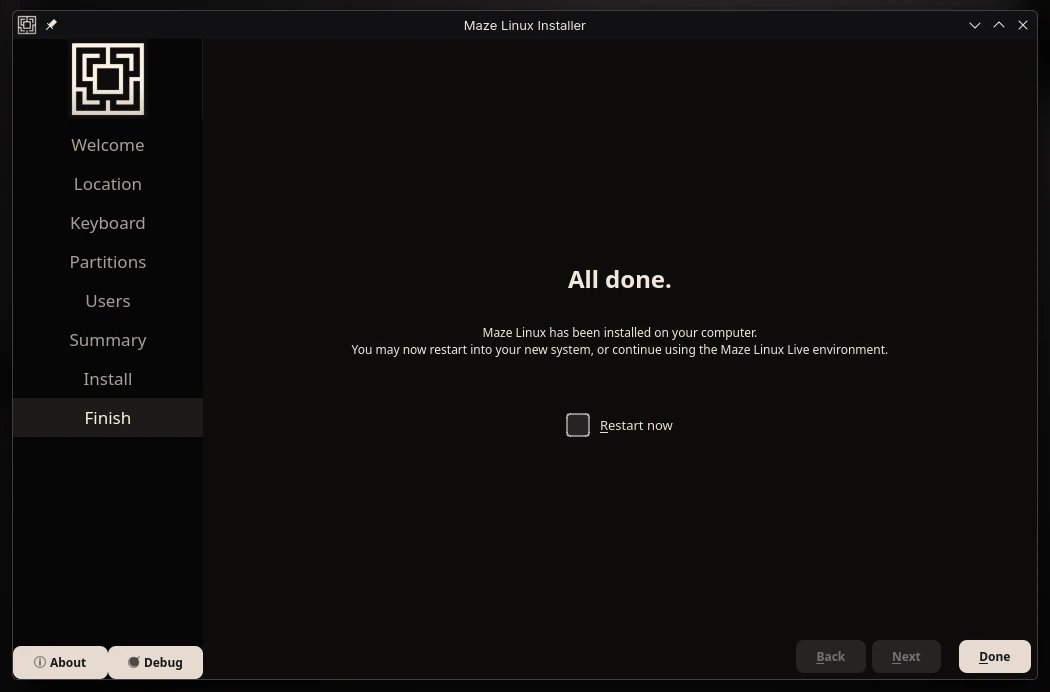The height and width of the screenshot is (692, 1050).
Task: Toggle the pin window icon
Action: pos(52,25)
